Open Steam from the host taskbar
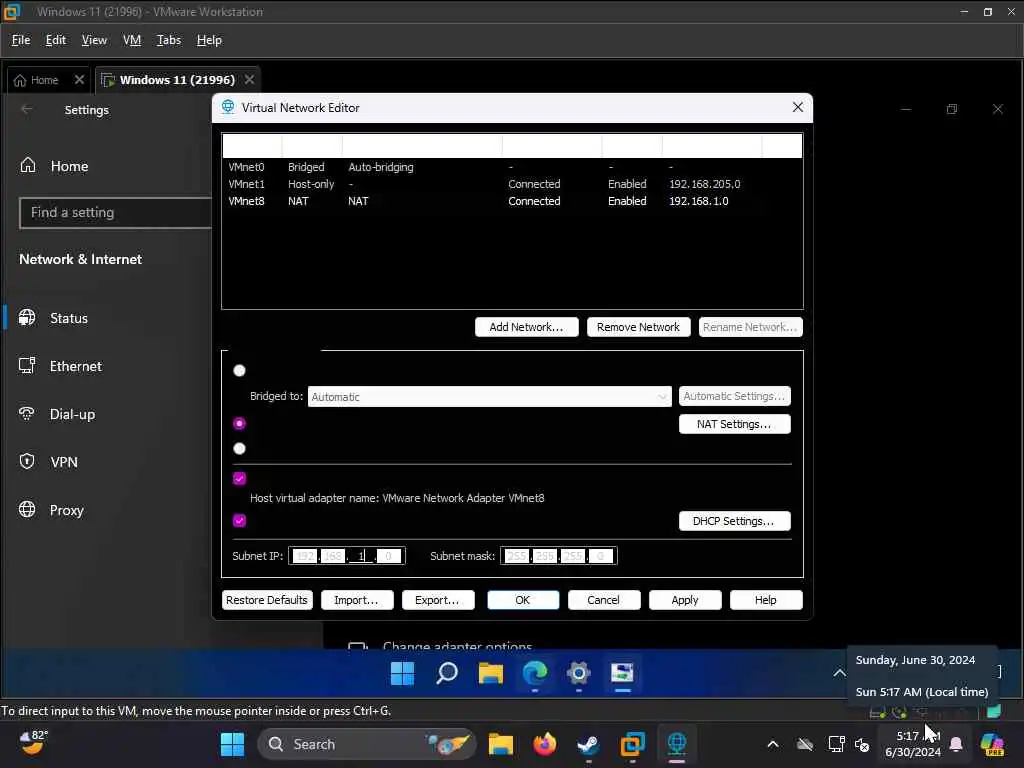This screenshot has width=1024, height=768. click(x=588, y=744)
